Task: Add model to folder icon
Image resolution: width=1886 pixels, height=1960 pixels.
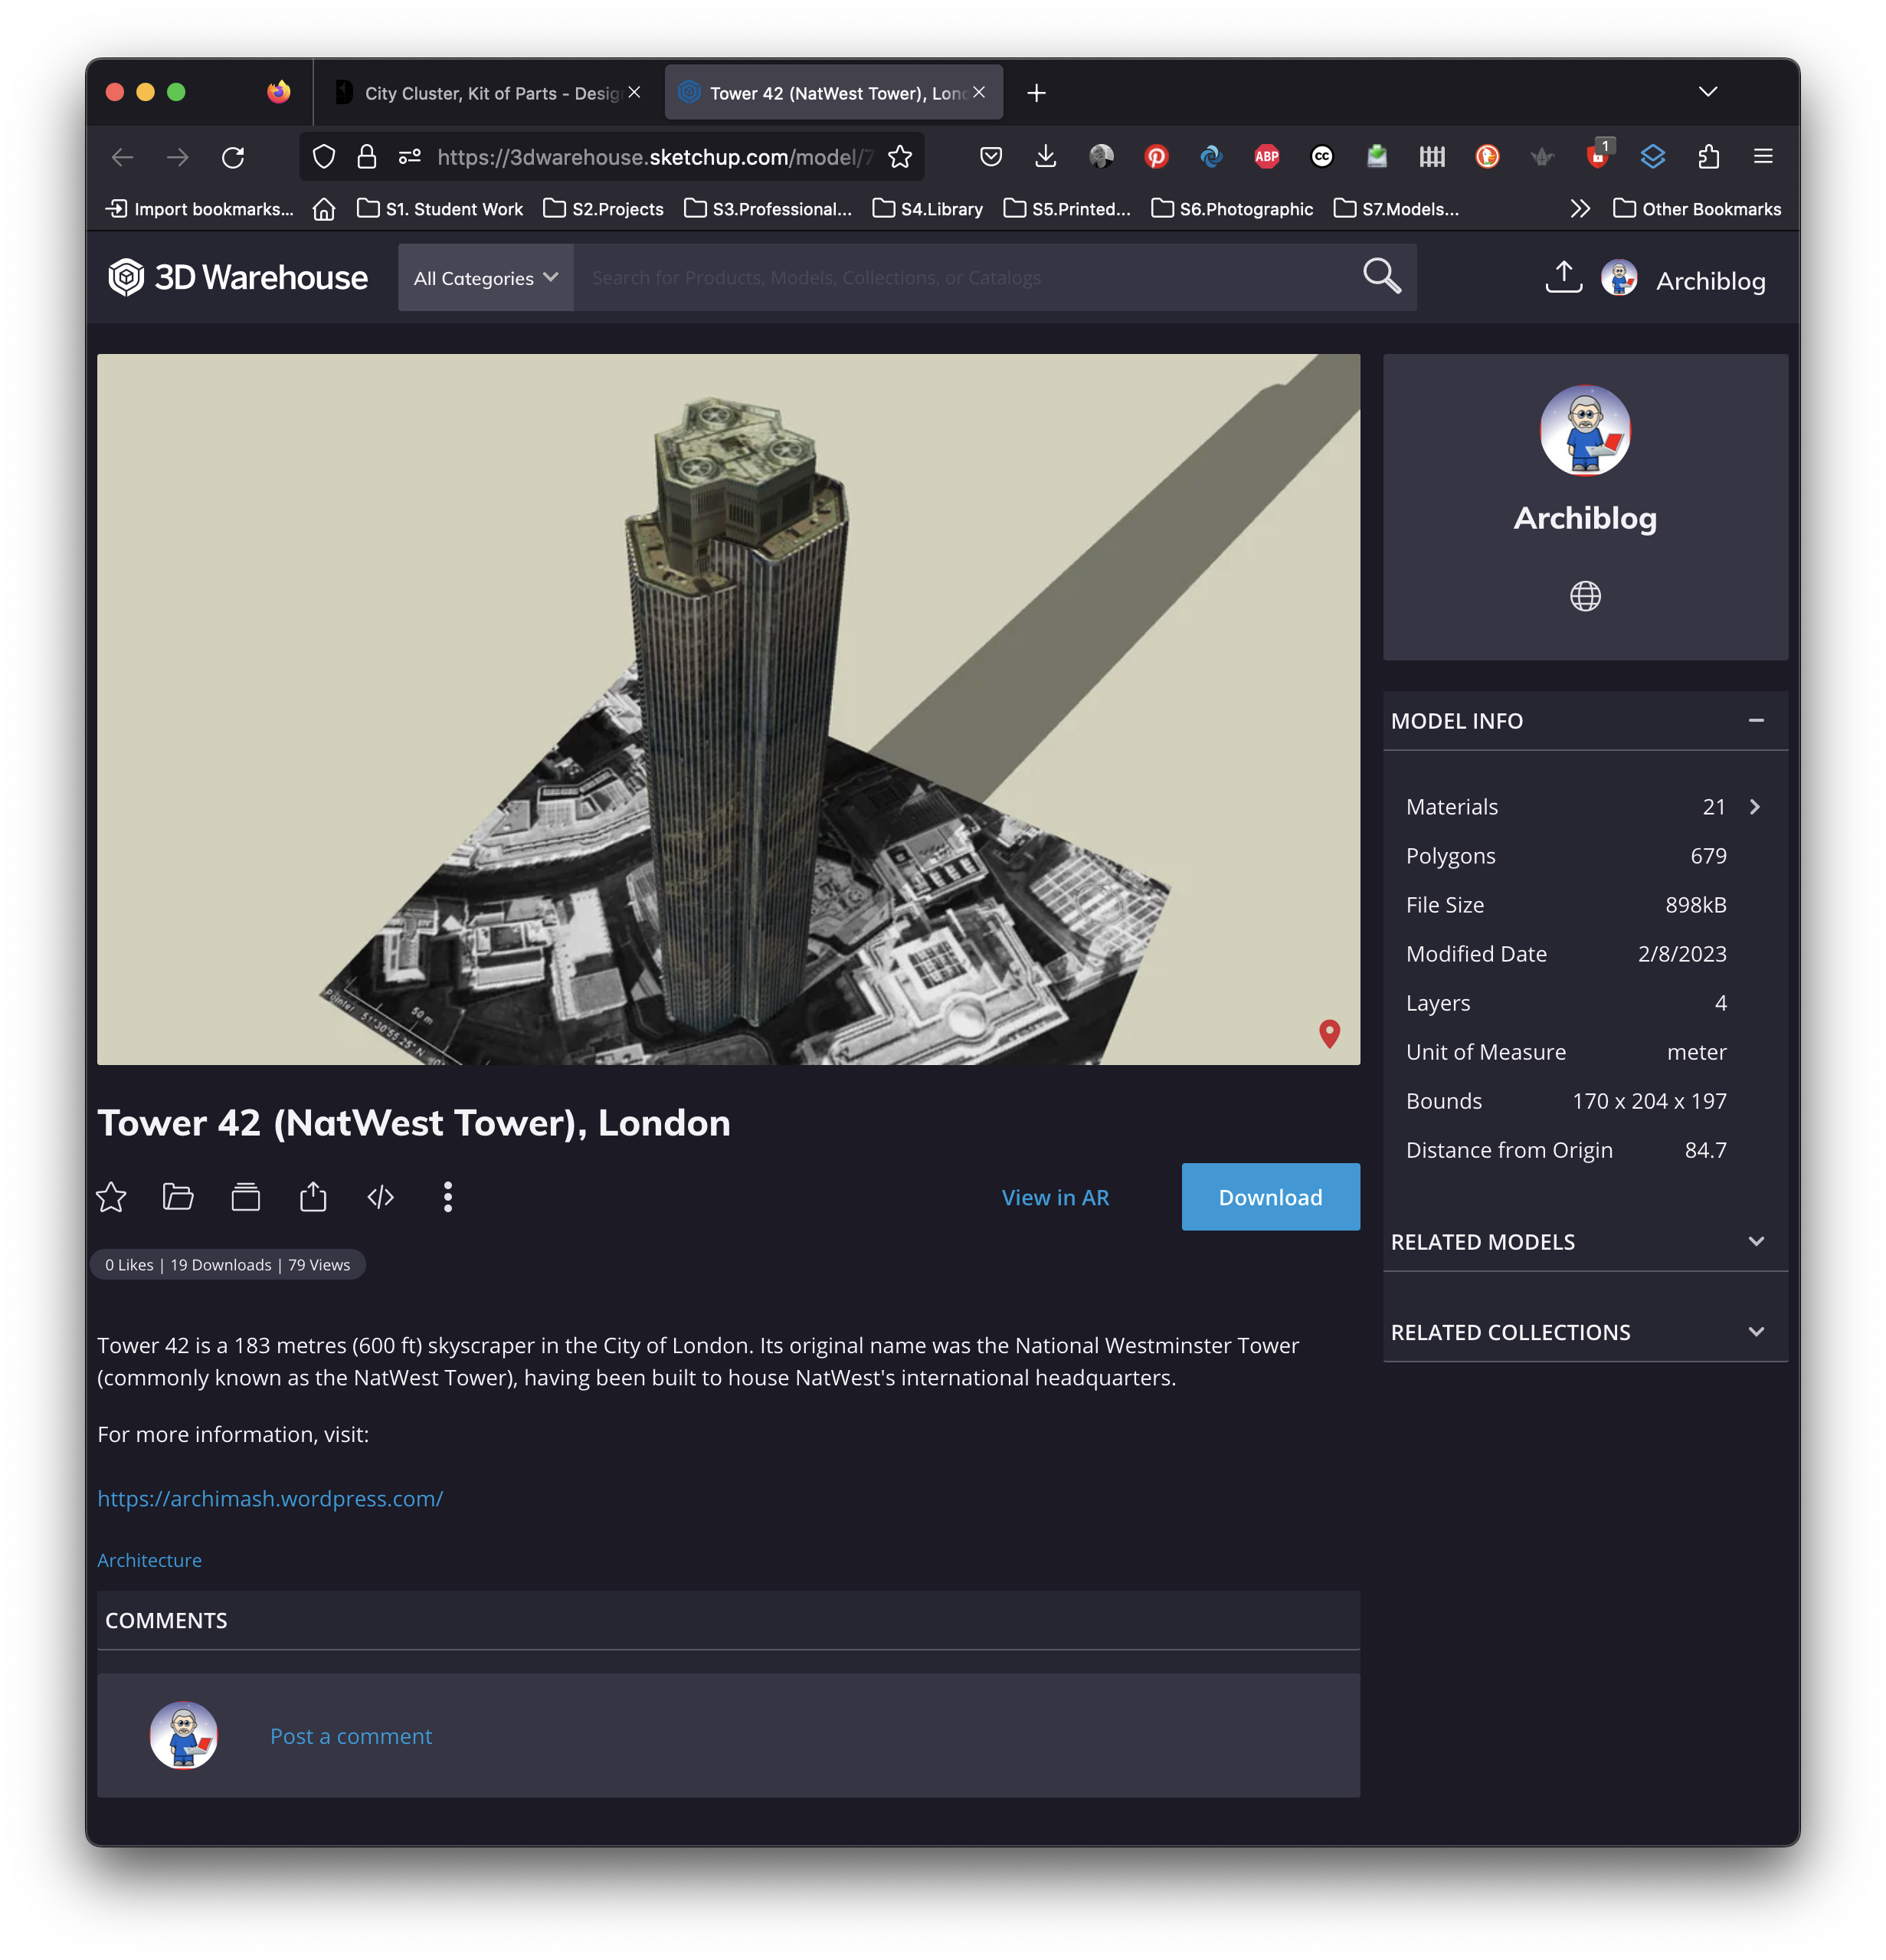Action: click(x=178, y=1197)
